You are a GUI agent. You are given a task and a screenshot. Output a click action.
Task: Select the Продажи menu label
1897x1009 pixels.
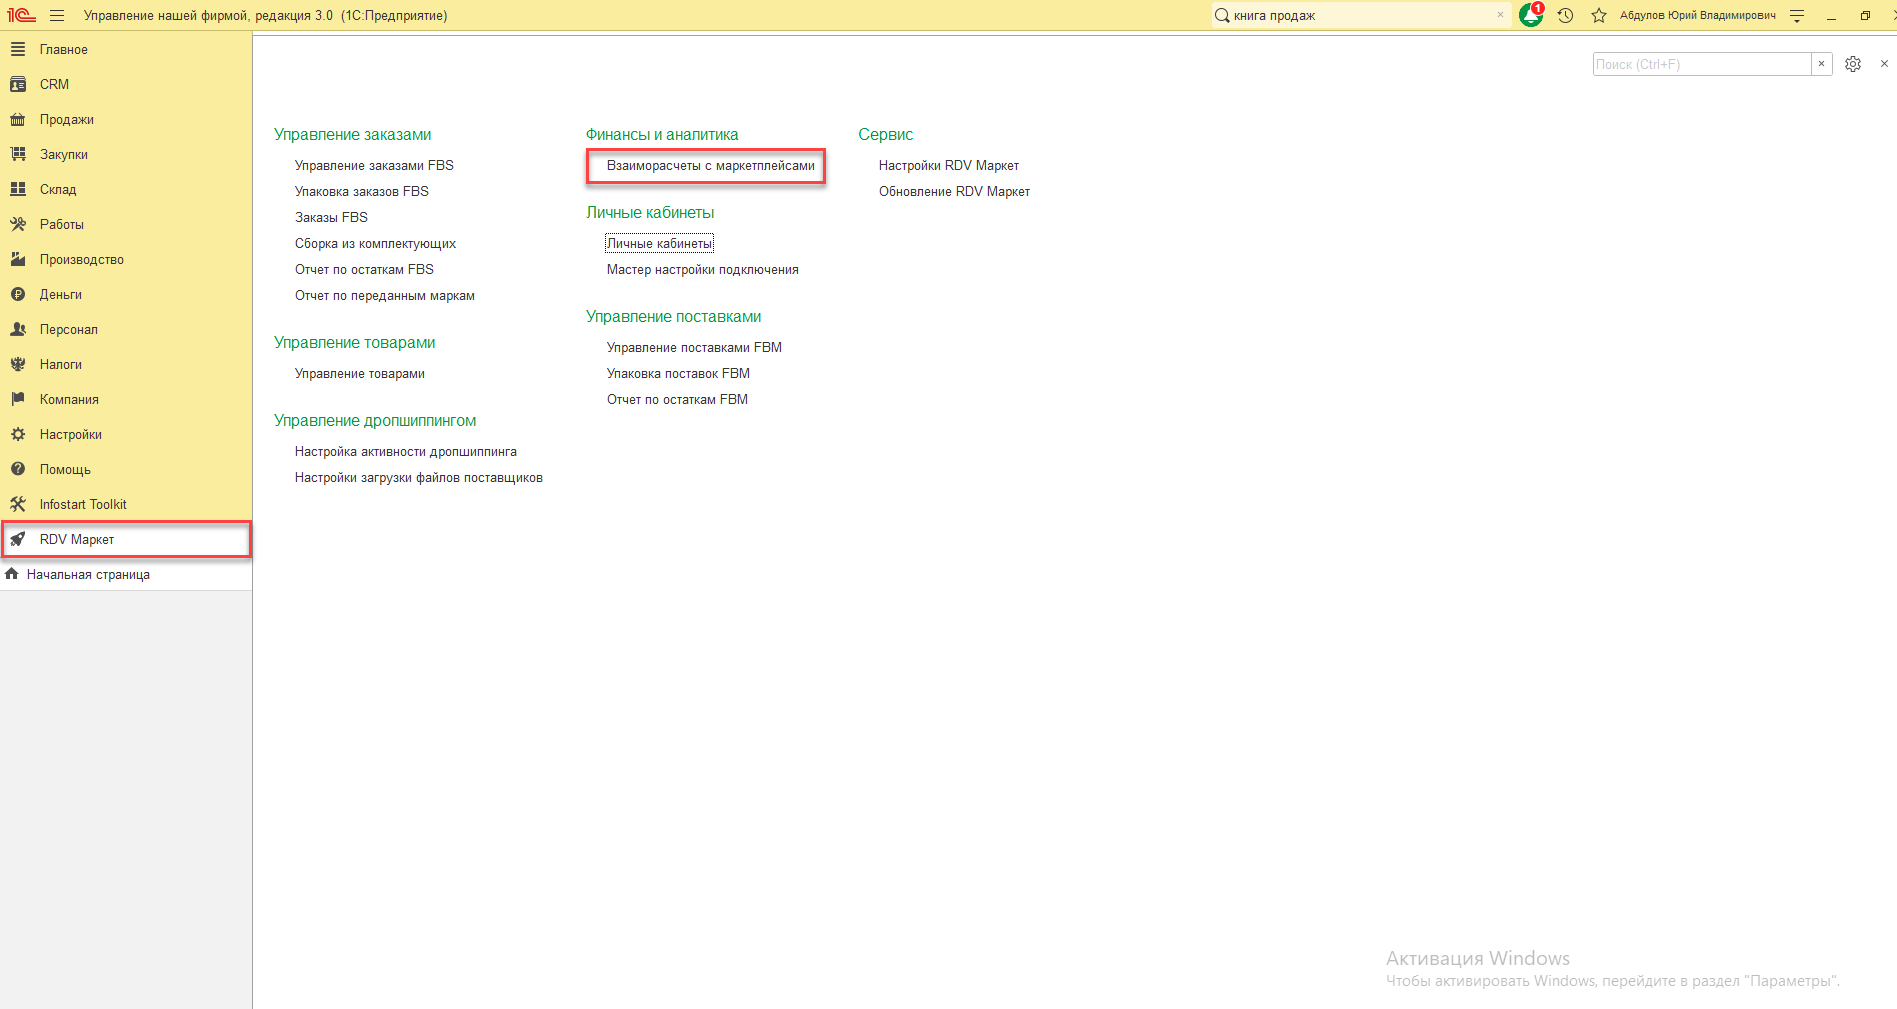click(67, 119)
